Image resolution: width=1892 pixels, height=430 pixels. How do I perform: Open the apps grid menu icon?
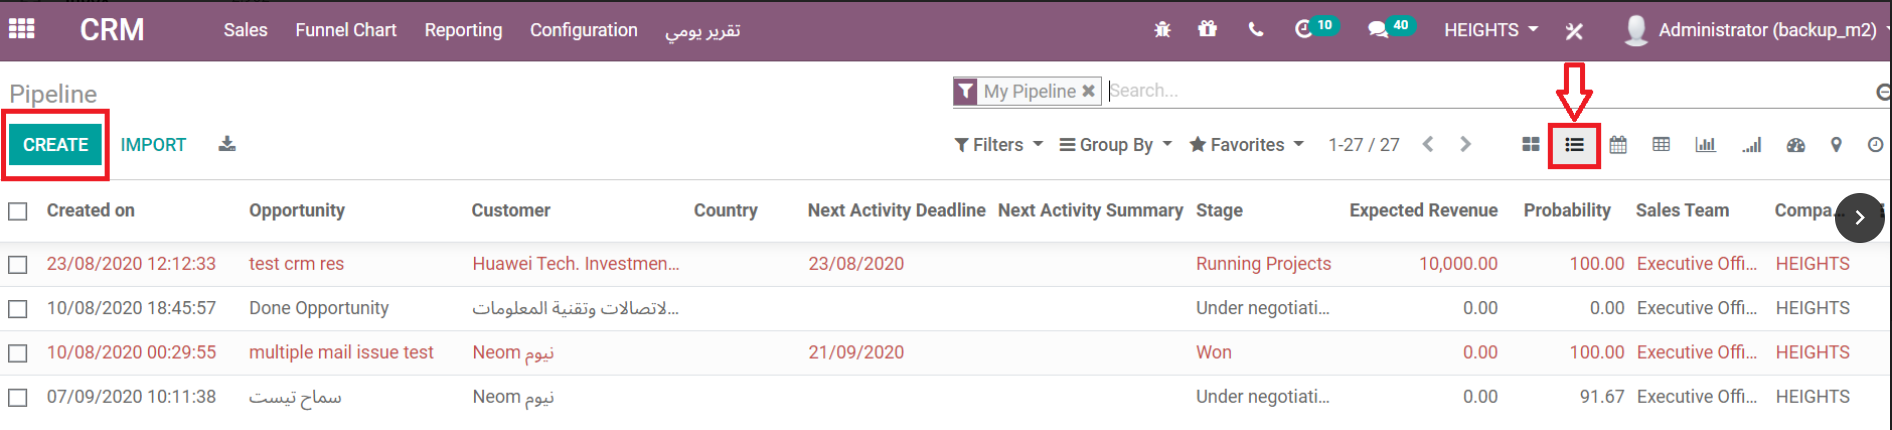tap(22, 29)
